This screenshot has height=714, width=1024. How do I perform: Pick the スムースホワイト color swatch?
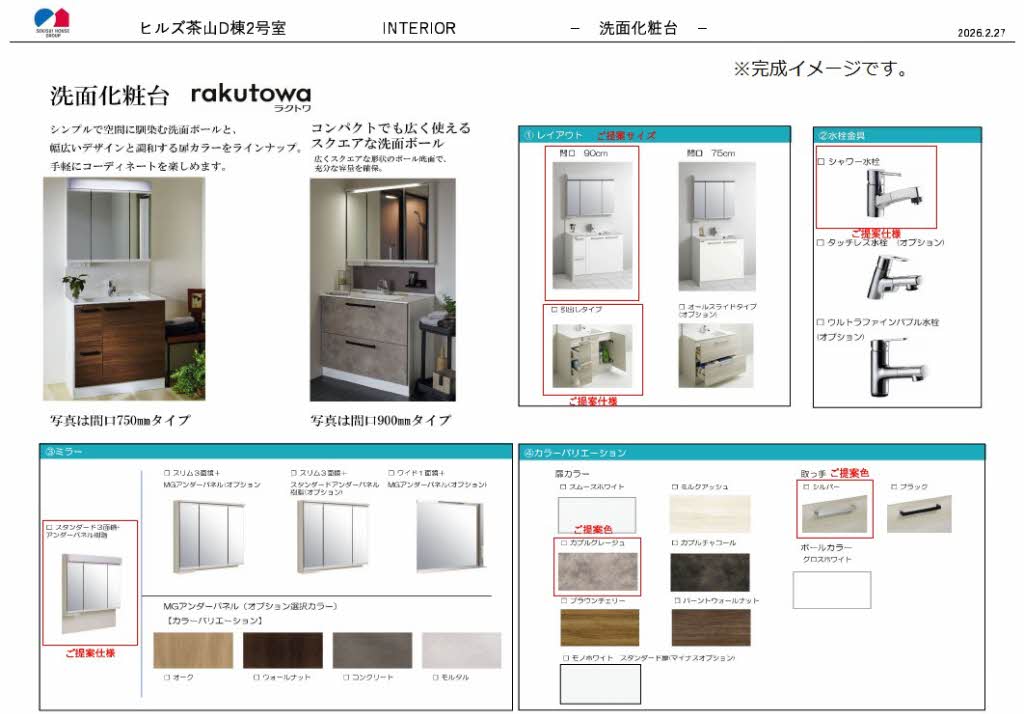point(597,515)
